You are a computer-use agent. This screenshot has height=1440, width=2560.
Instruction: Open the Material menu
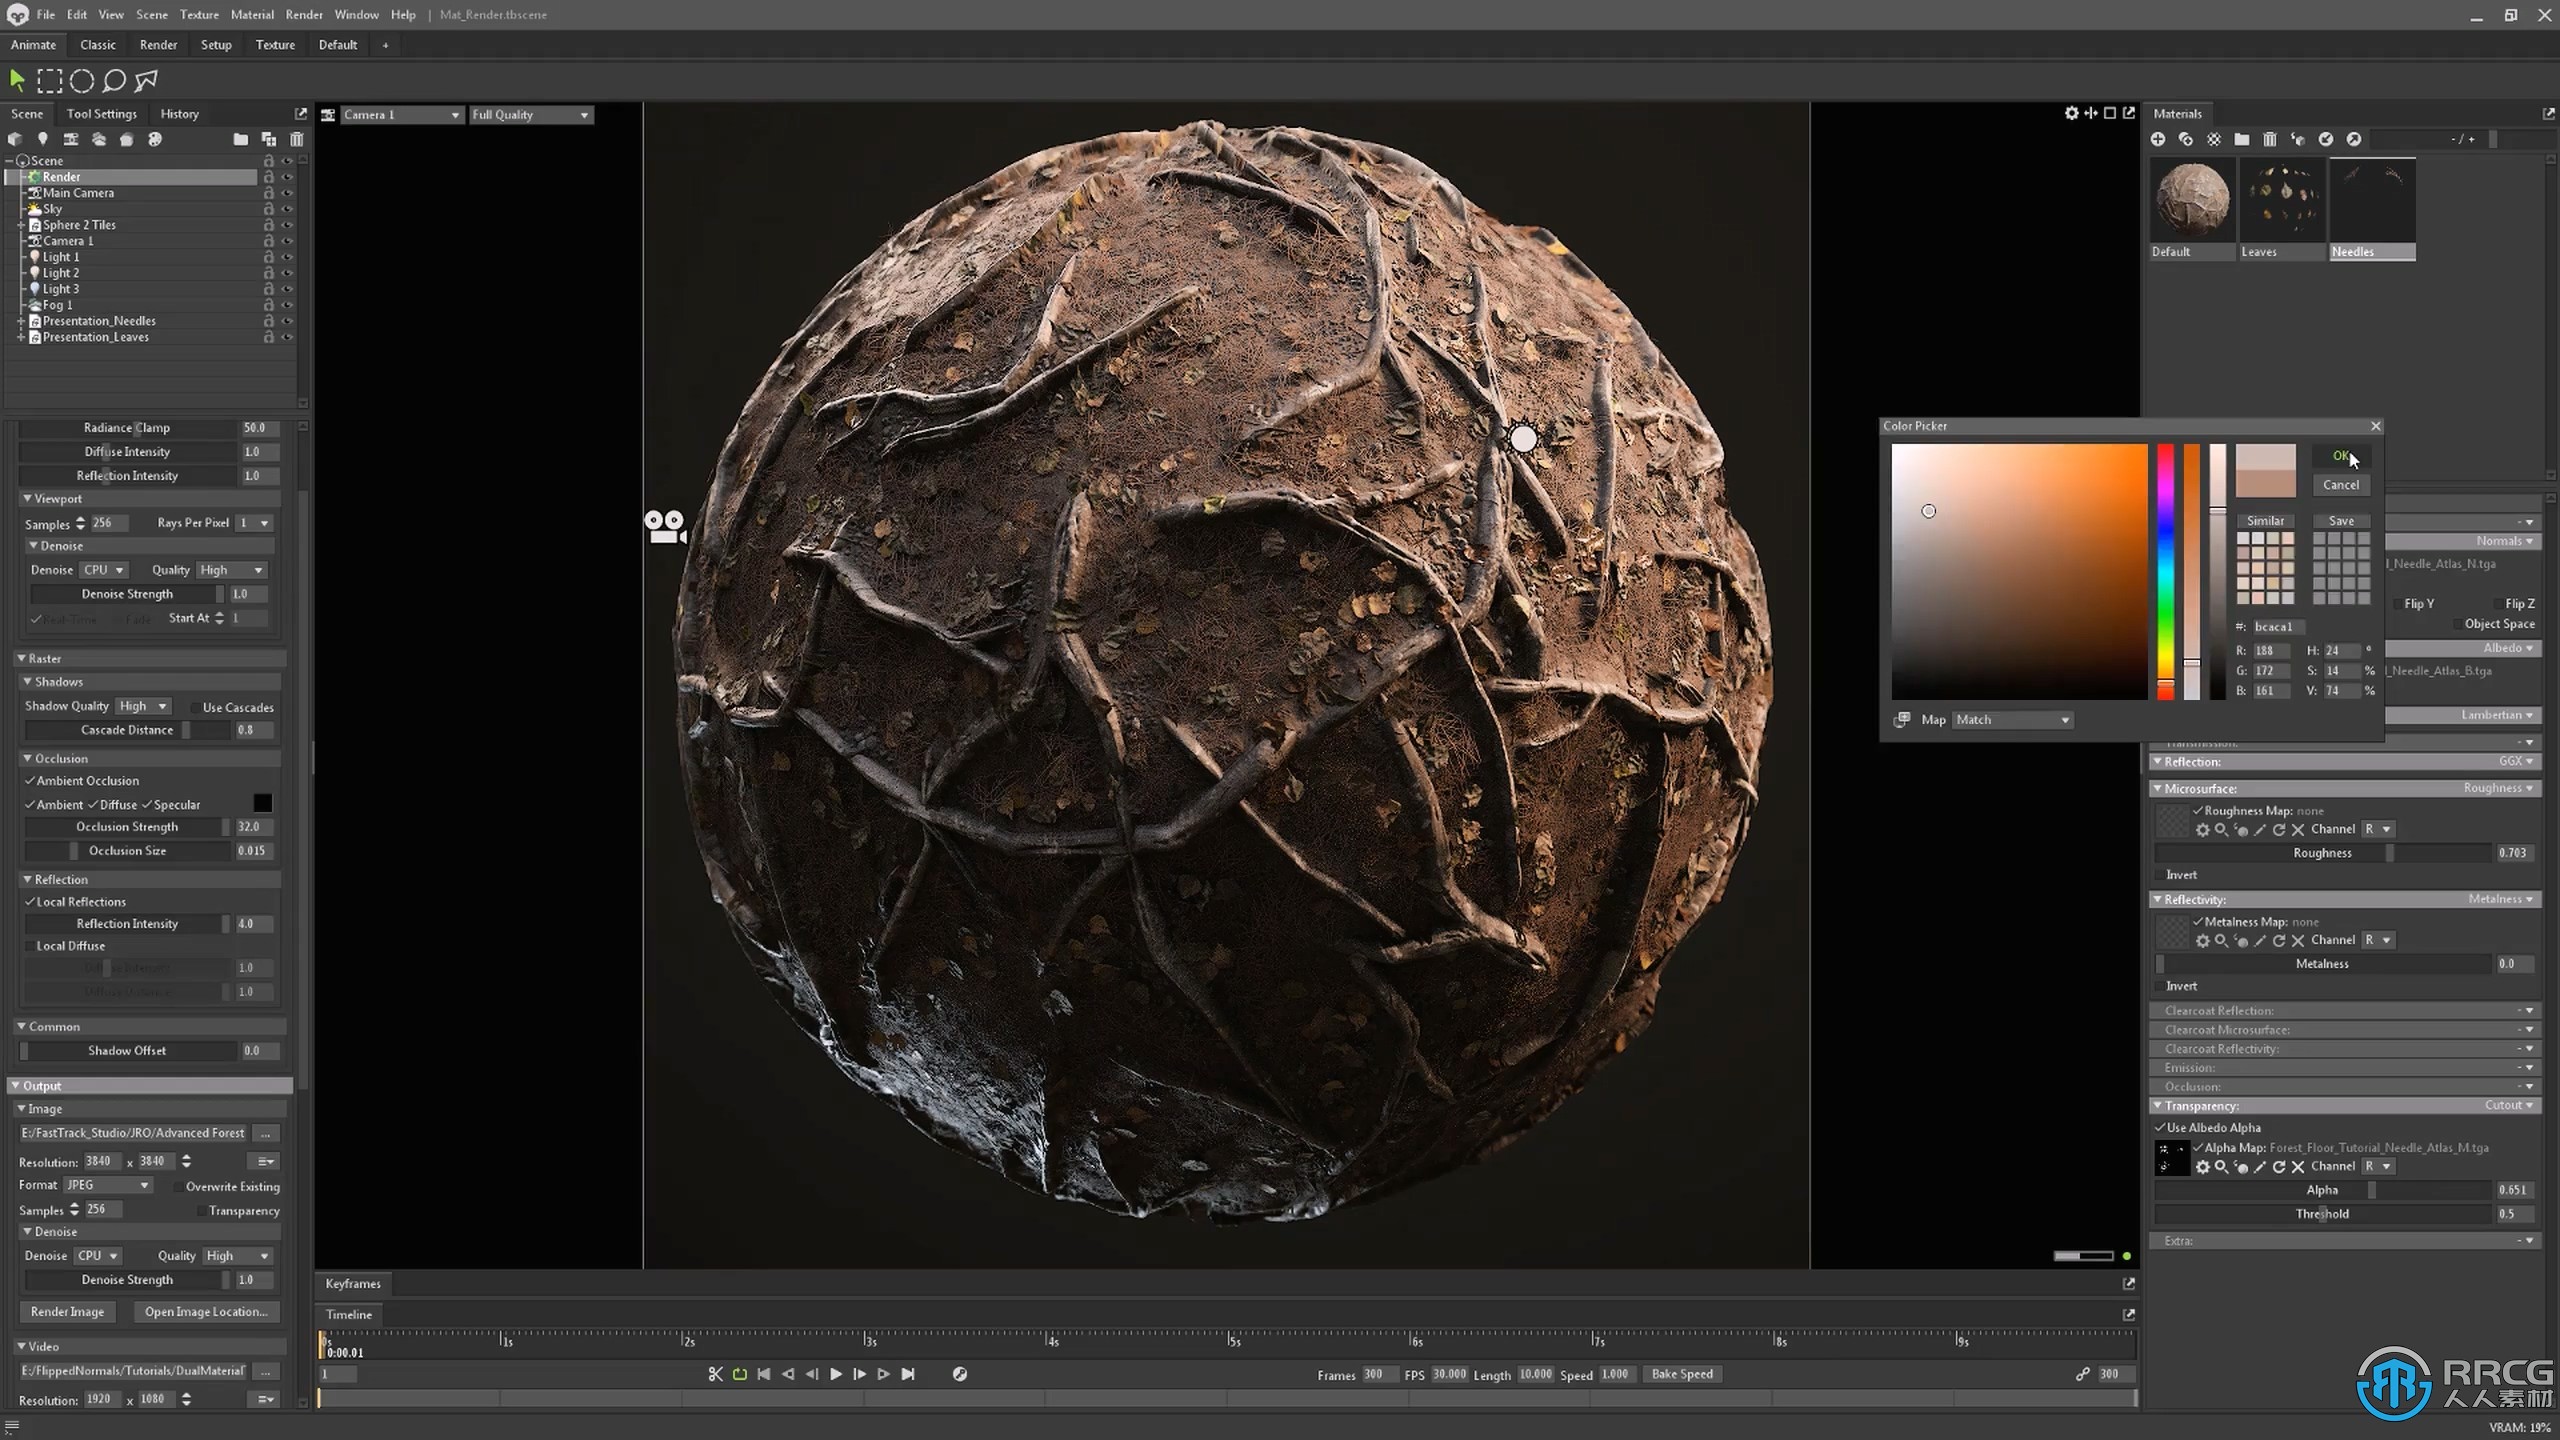[252, 15]
